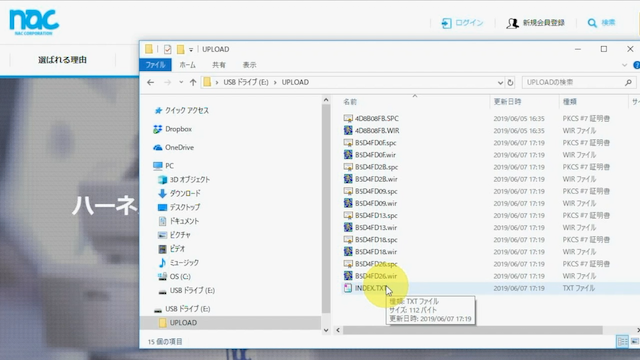Open 選ばれる理由 menu on nac website
640x360 pixels.
[62, 60]
